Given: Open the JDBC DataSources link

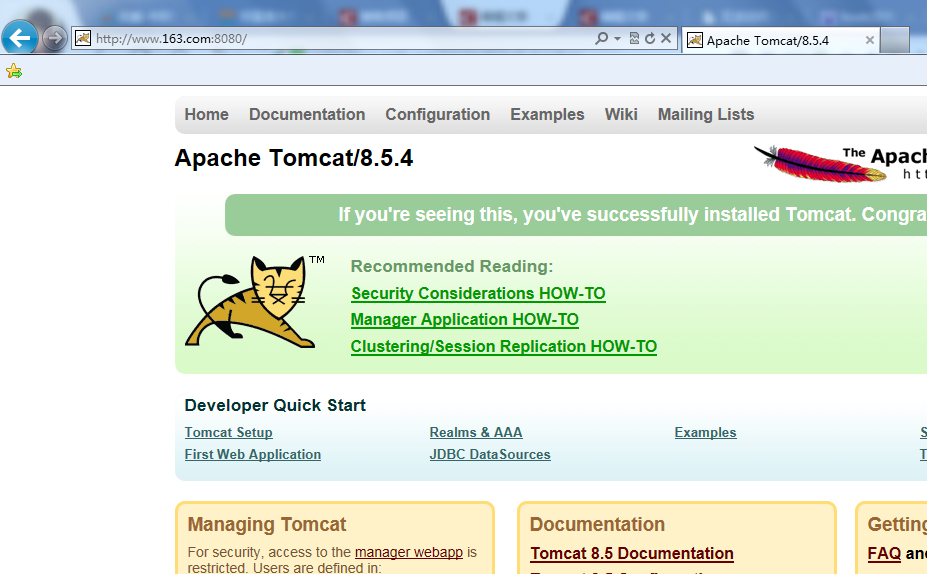Looking at the screenshot, I should coord(490,454).
